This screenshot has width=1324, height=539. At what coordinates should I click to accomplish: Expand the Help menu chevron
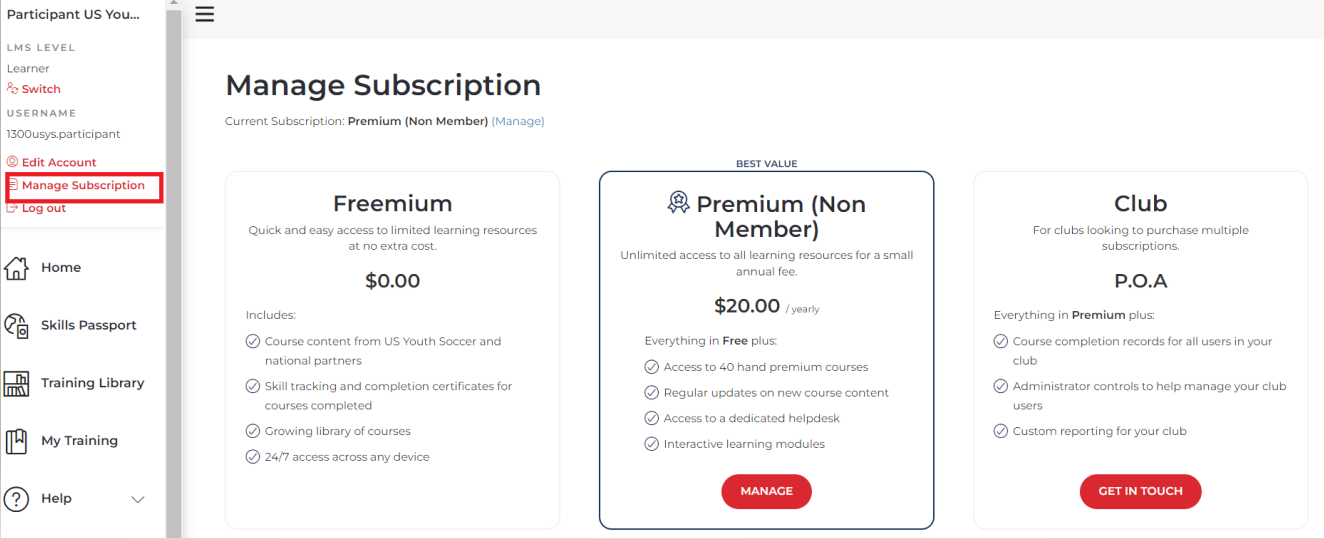tap(138, 499)
